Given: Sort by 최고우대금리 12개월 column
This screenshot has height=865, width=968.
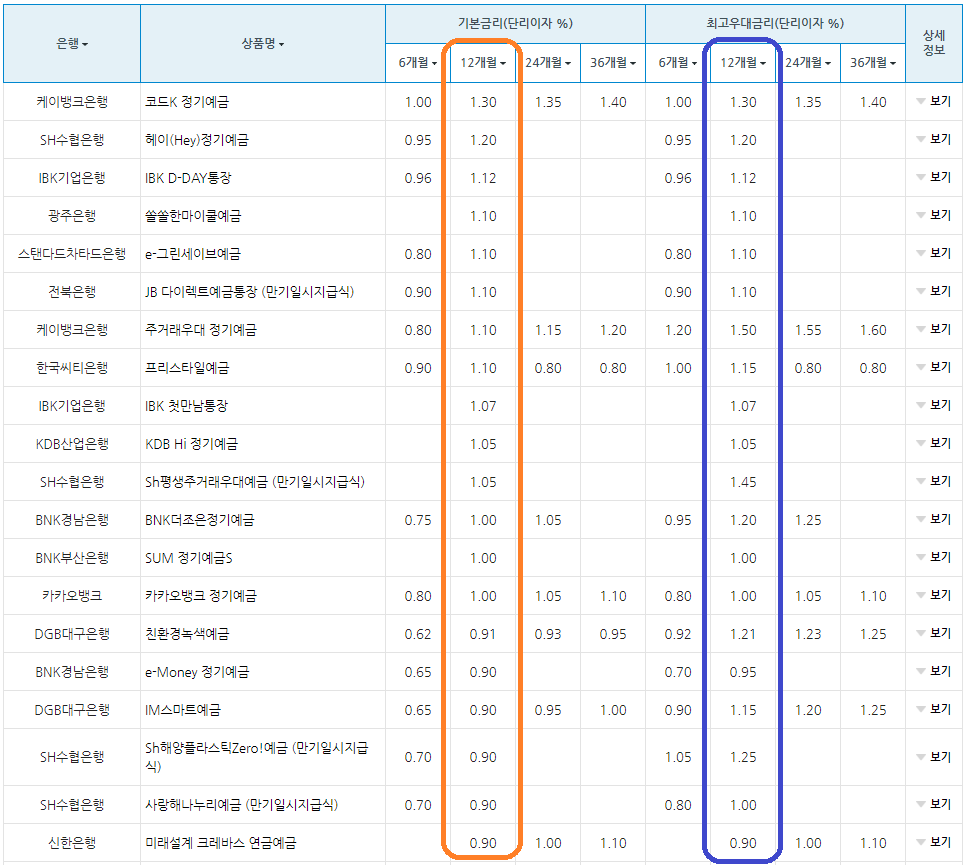Looking at the screenshot, I should point(743,62).
